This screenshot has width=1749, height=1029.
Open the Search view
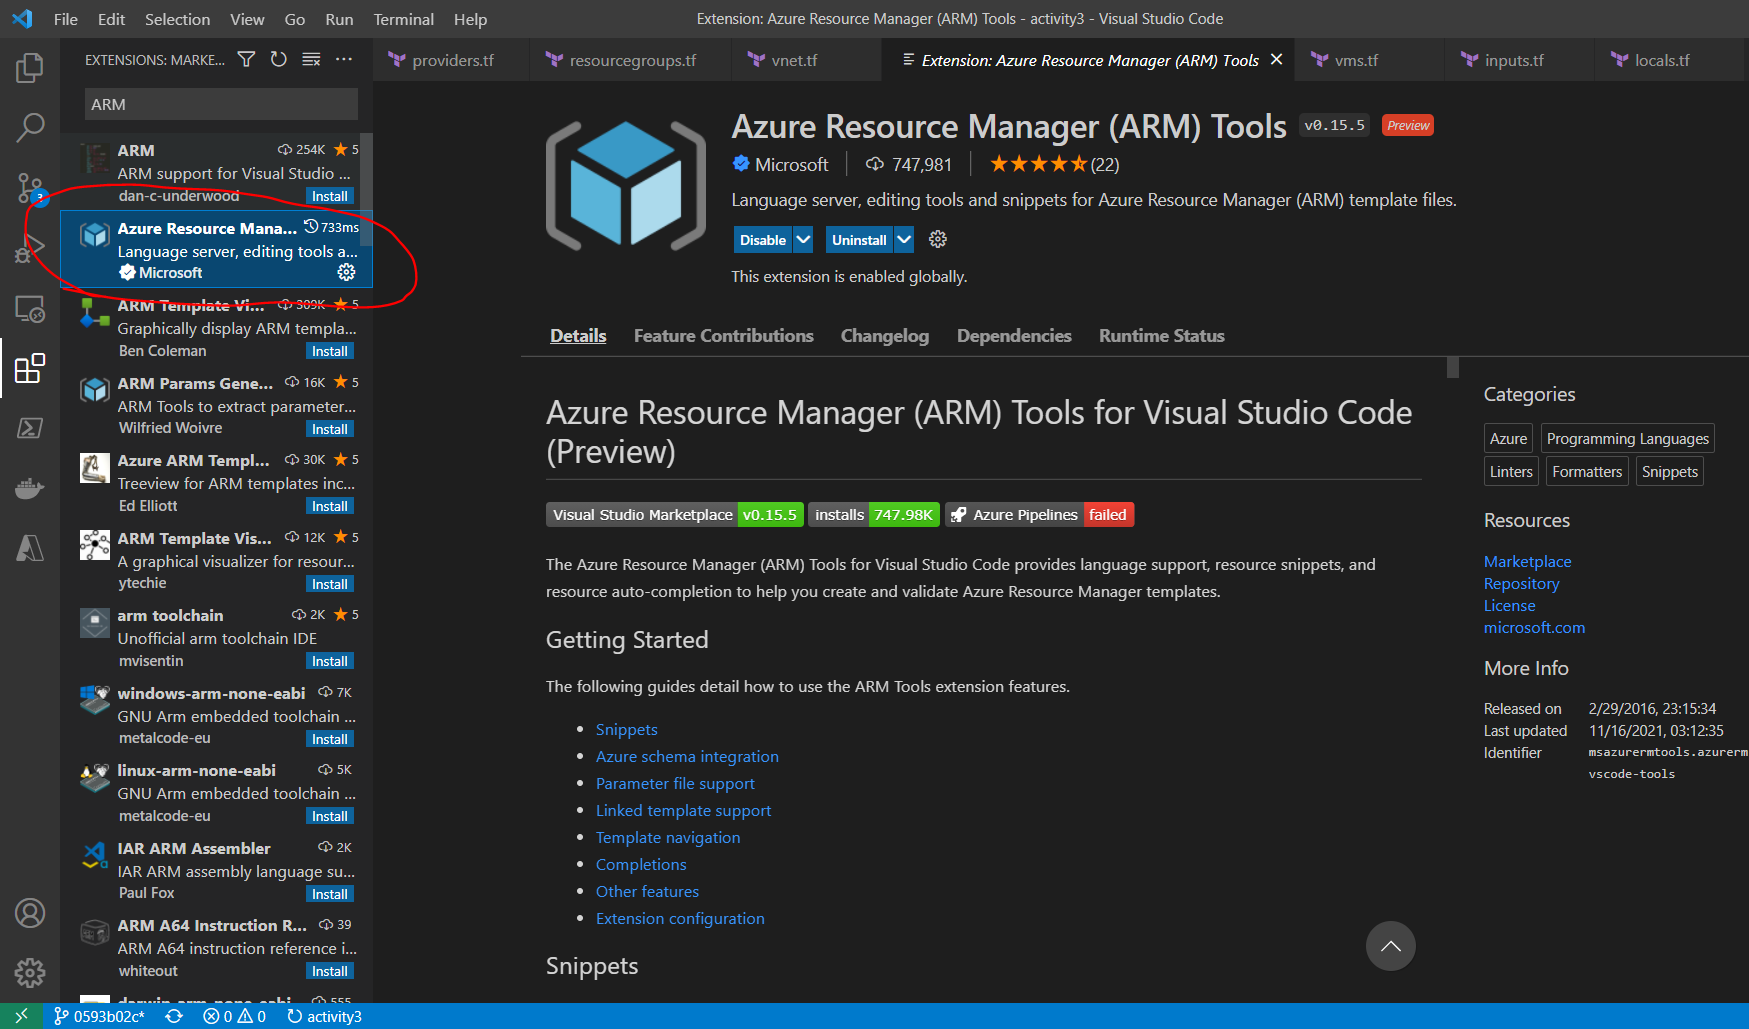pos(30,127)
